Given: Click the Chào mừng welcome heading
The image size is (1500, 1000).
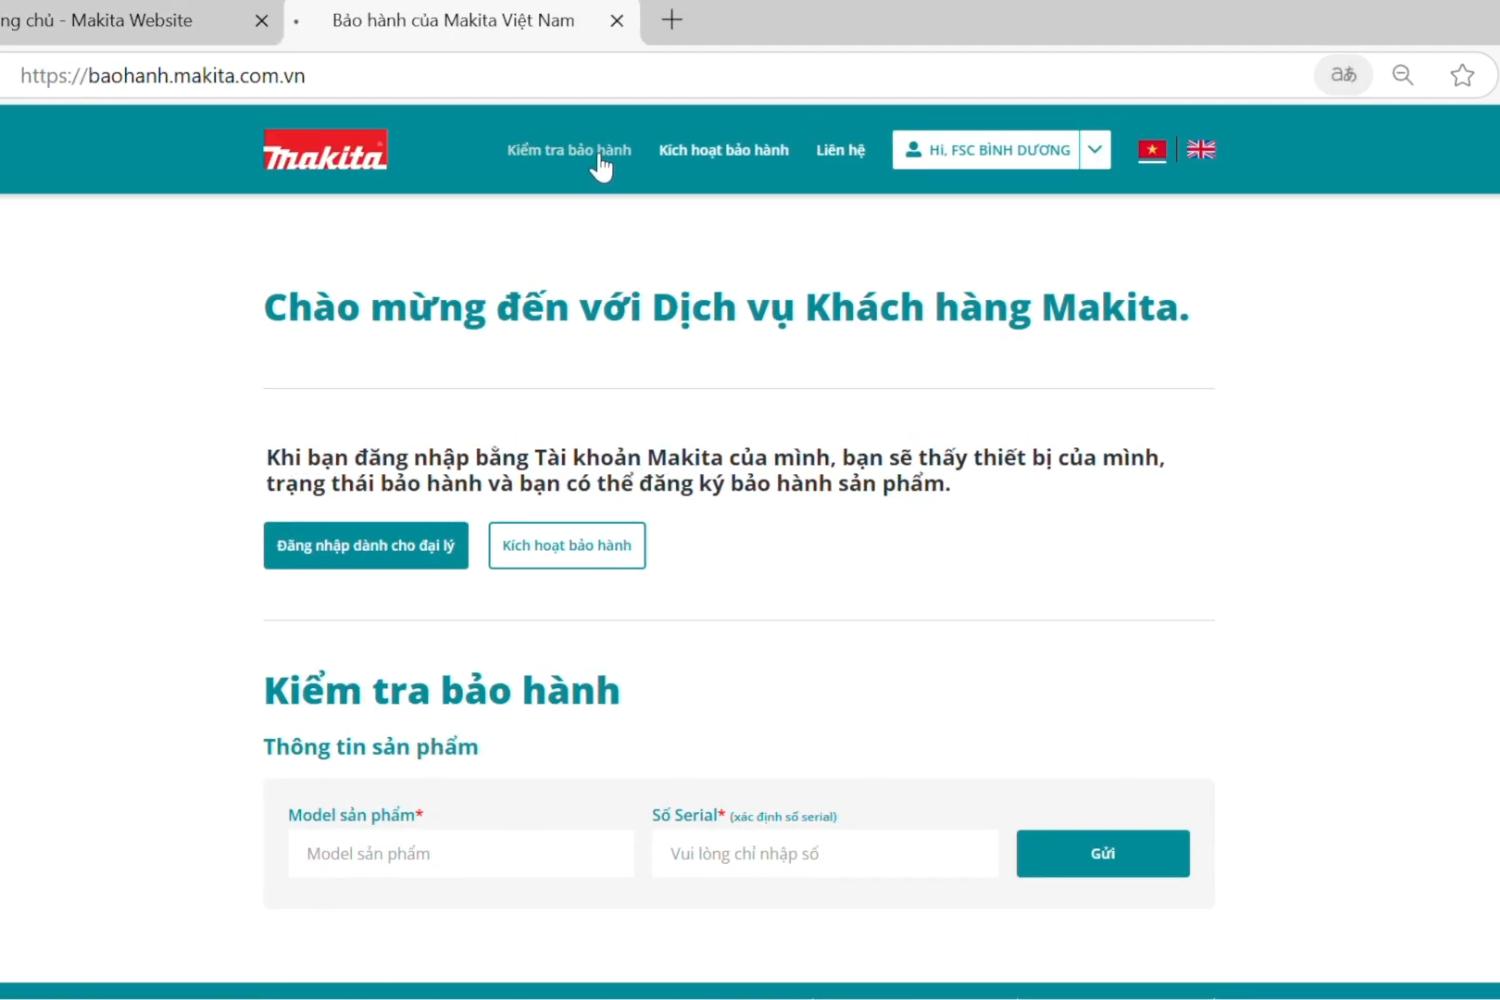Looking at the screenshot, I should (727, 308).
